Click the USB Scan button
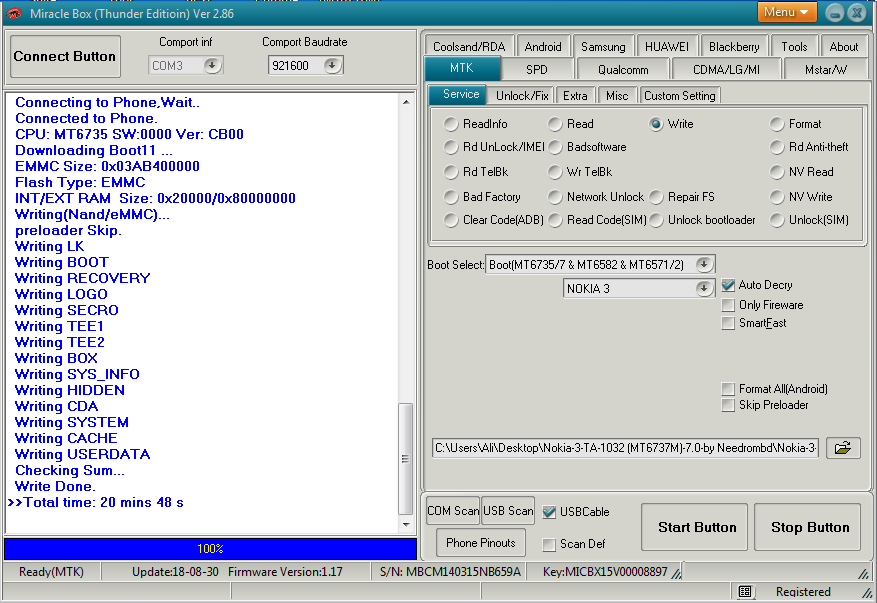This screenshot has height=603, width=877. tap(508, 511)
